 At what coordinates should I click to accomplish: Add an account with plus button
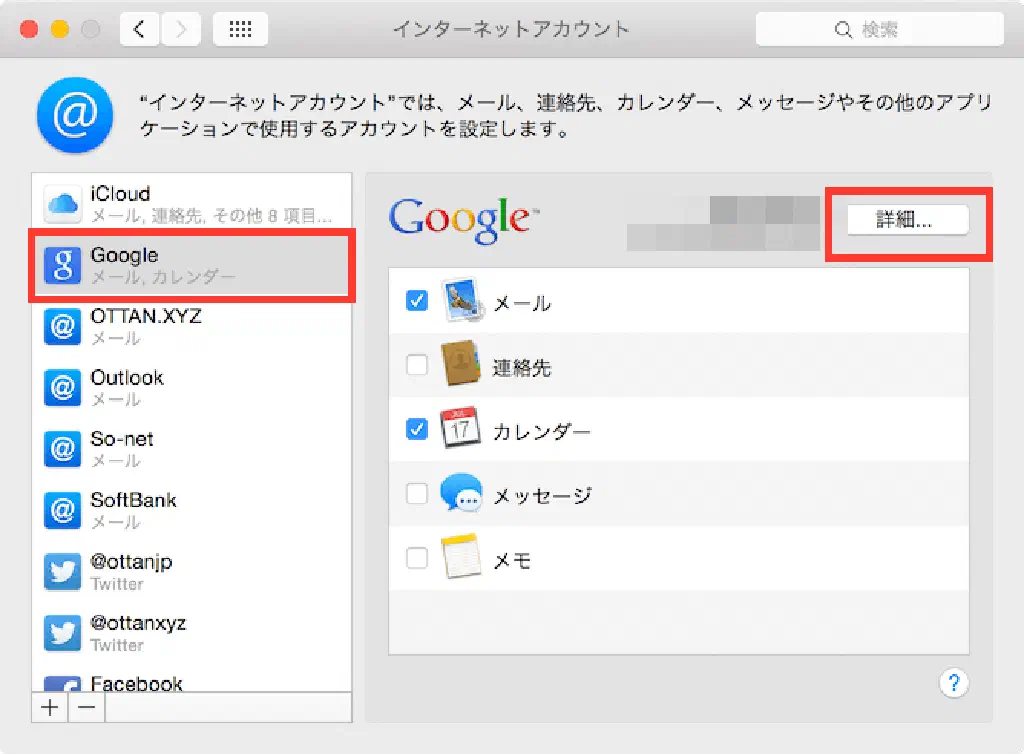[x=50, y=708]
